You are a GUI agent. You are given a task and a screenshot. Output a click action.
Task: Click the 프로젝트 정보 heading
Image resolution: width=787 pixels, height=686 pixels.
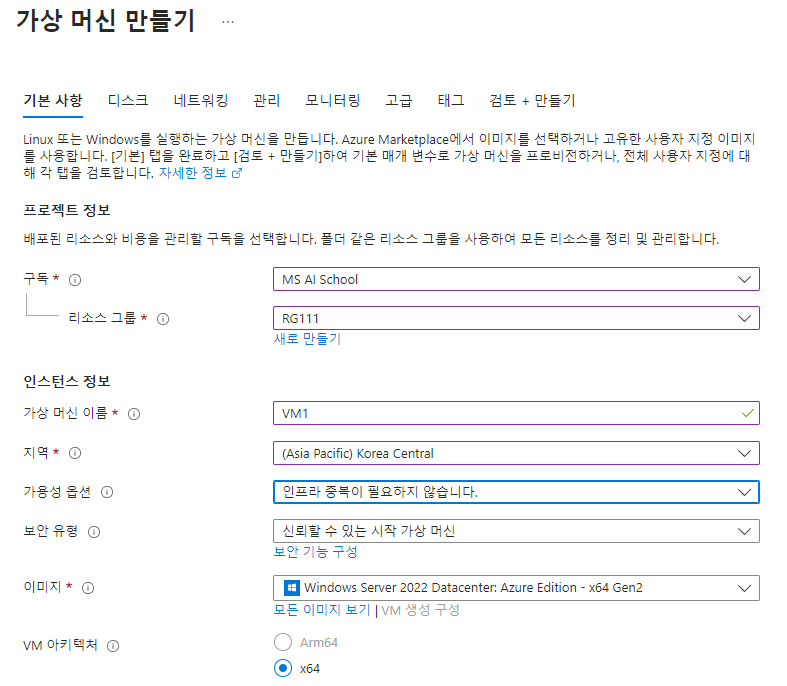click(67, 210)
